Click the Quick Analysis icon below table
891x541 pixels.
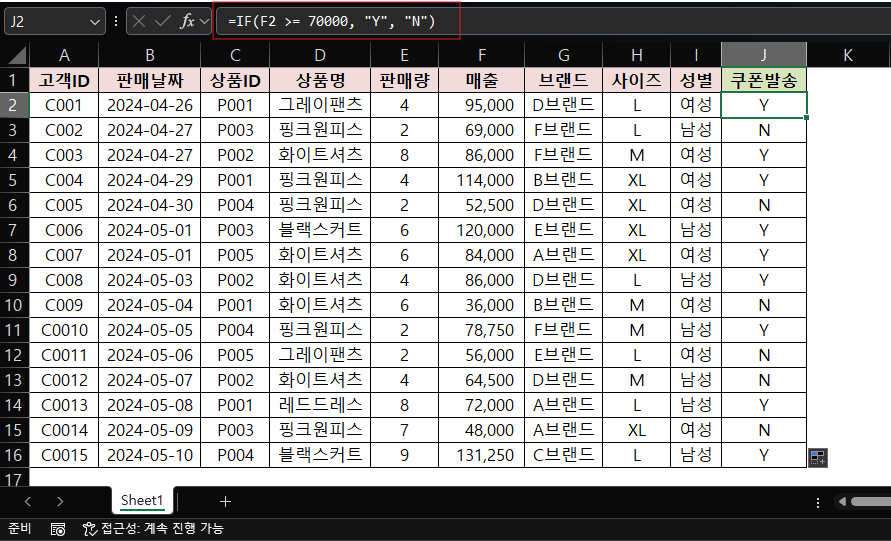click(x=818, y=457)
